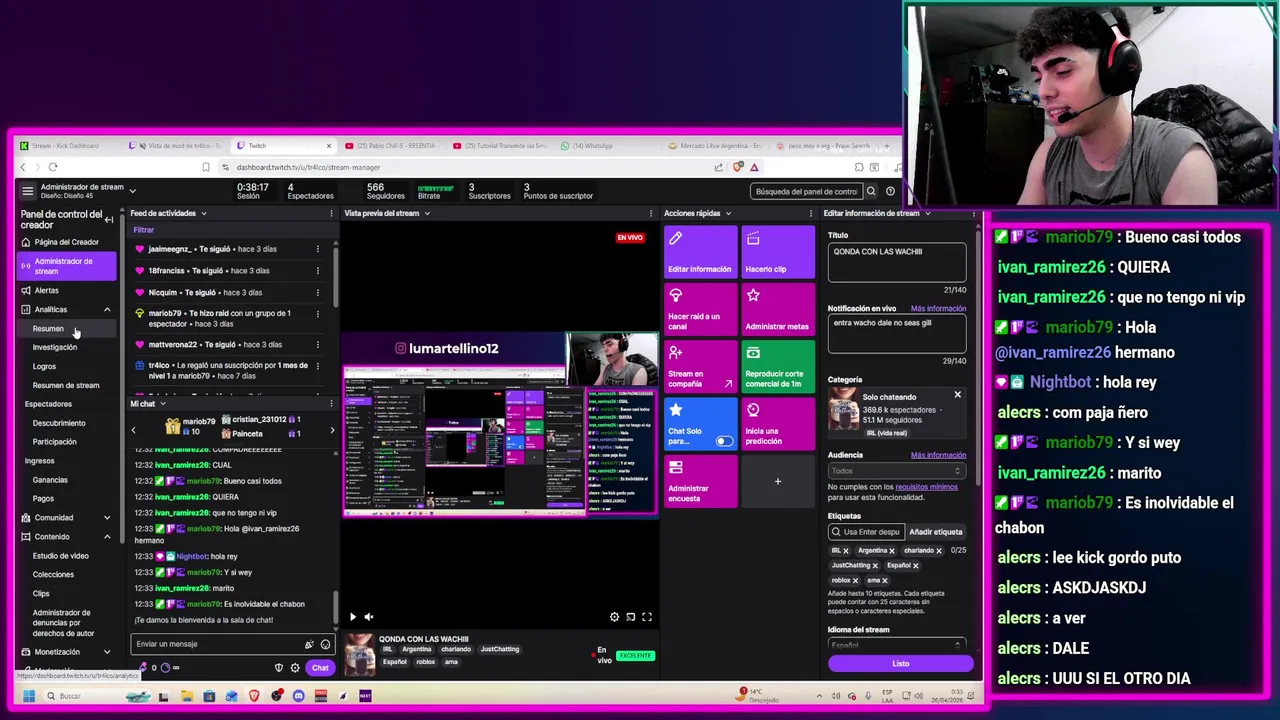The height and width of the screenshot is (720, 1280).
Task: Switch to Stream - Kick Dashboard browser tab
Action: coord(65,146)
